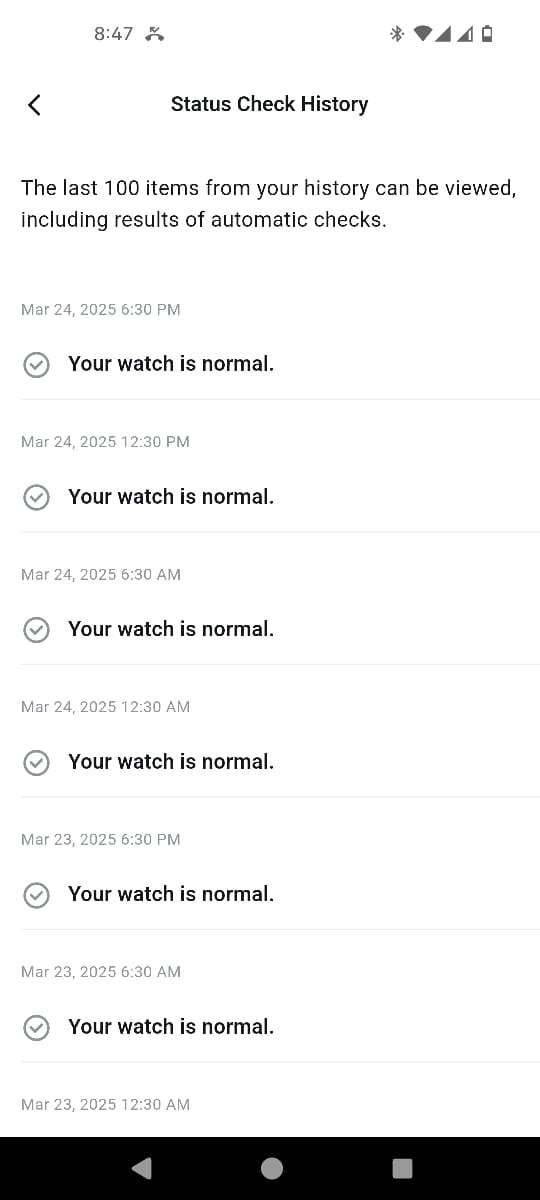Tap check icon for Mar 24 6:30 PM
This screenshot has height=1200, width=540.
[36, 365]
